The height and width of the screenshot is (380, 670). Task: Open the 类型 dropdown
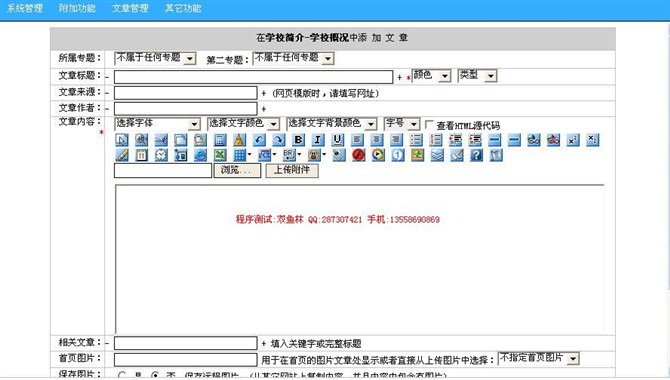click(477, 76)
